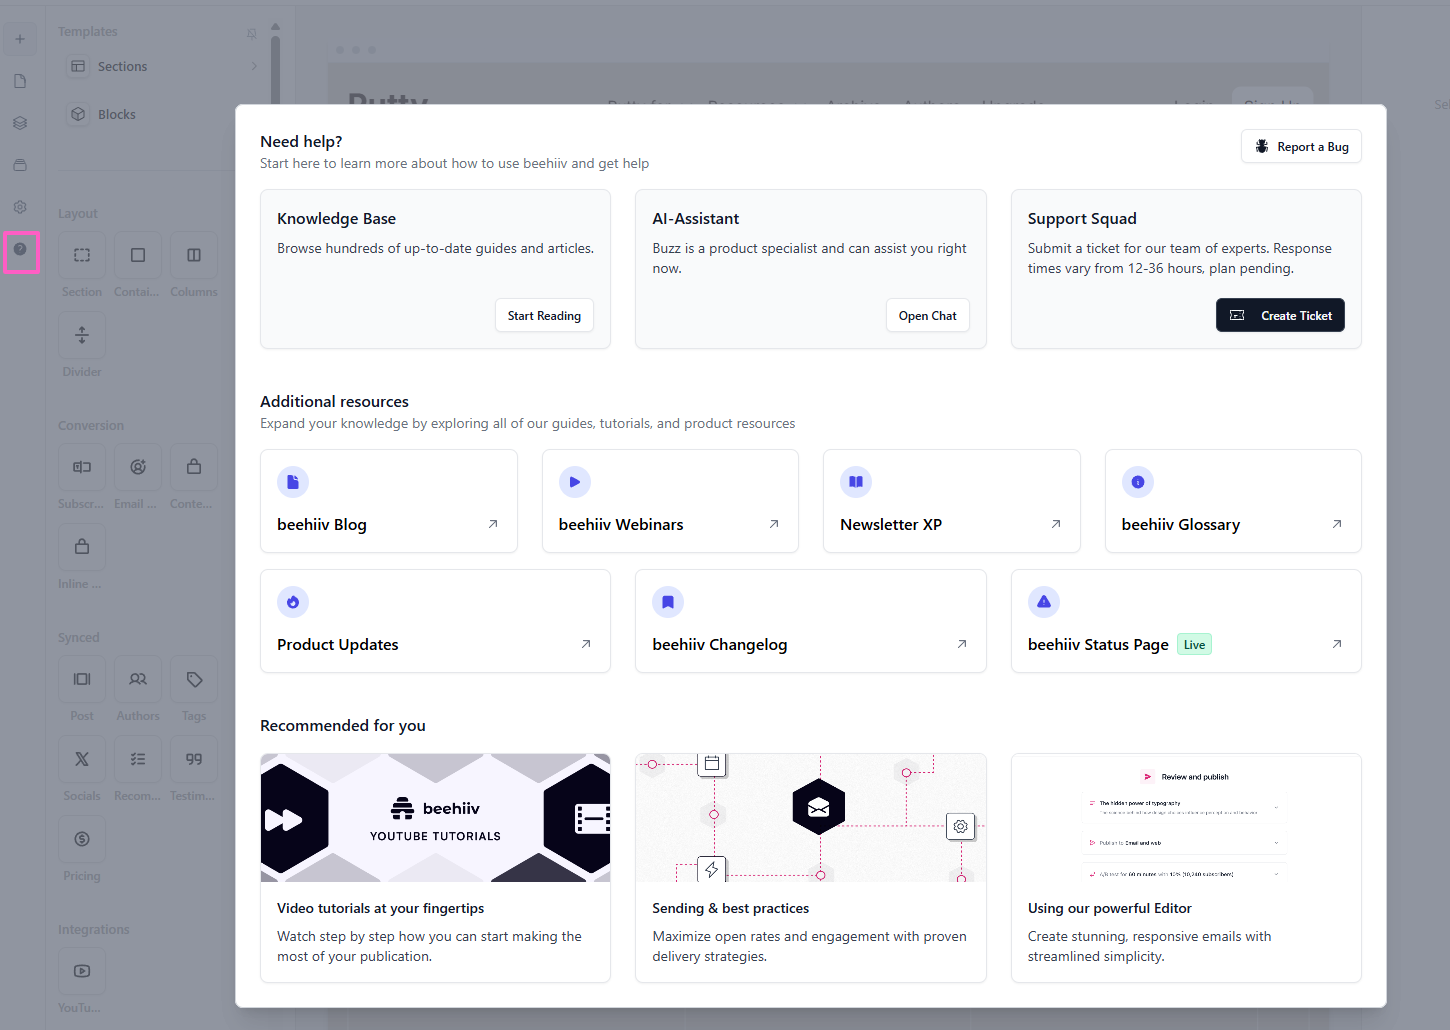Click the help question mark sidebar icon

click(20, 250)
